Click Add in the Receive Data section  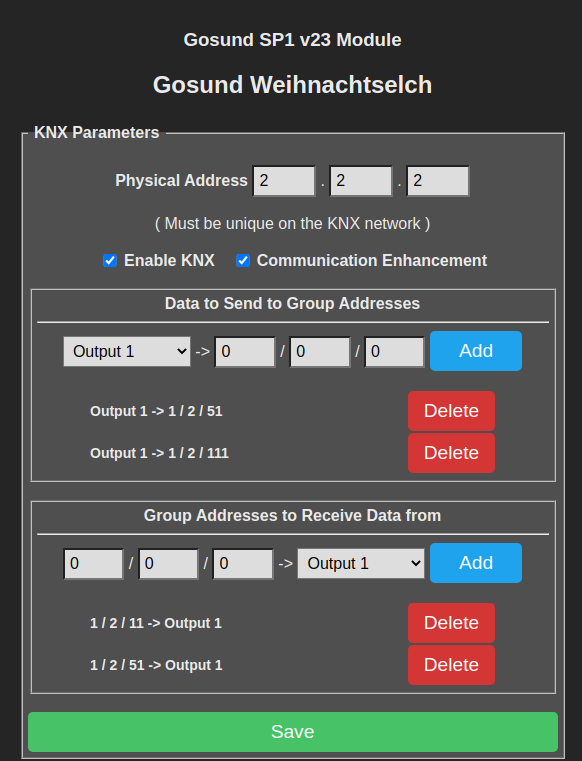tap(476, 563)
